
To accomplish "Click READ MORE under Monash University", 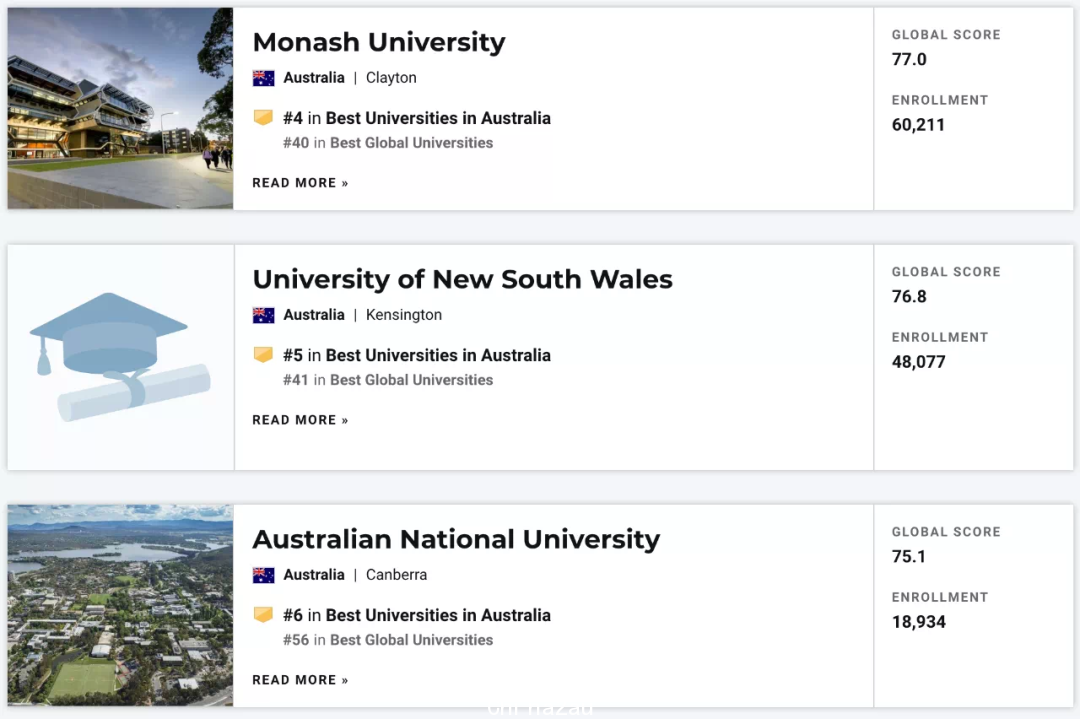I will click(300, 183).
